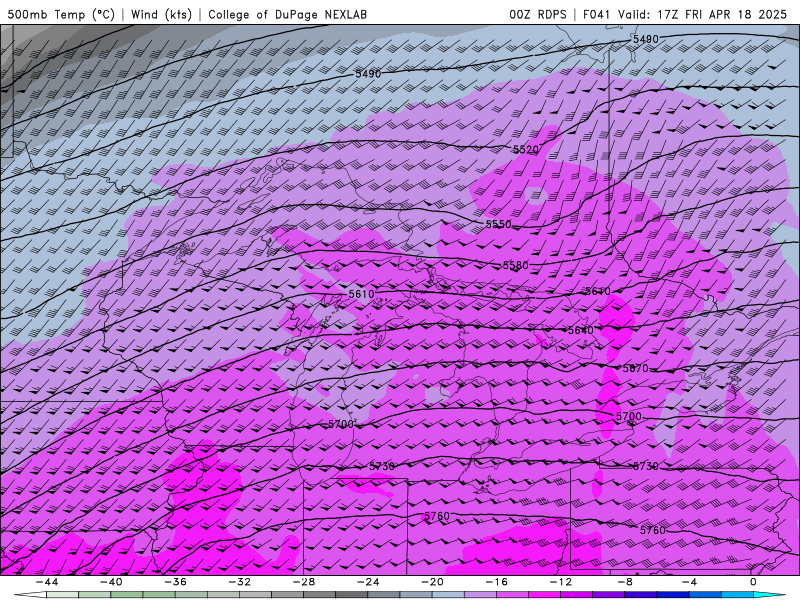
Task: Click the -12 legend value
Action: pyautogui.click(x=561, y=582)
